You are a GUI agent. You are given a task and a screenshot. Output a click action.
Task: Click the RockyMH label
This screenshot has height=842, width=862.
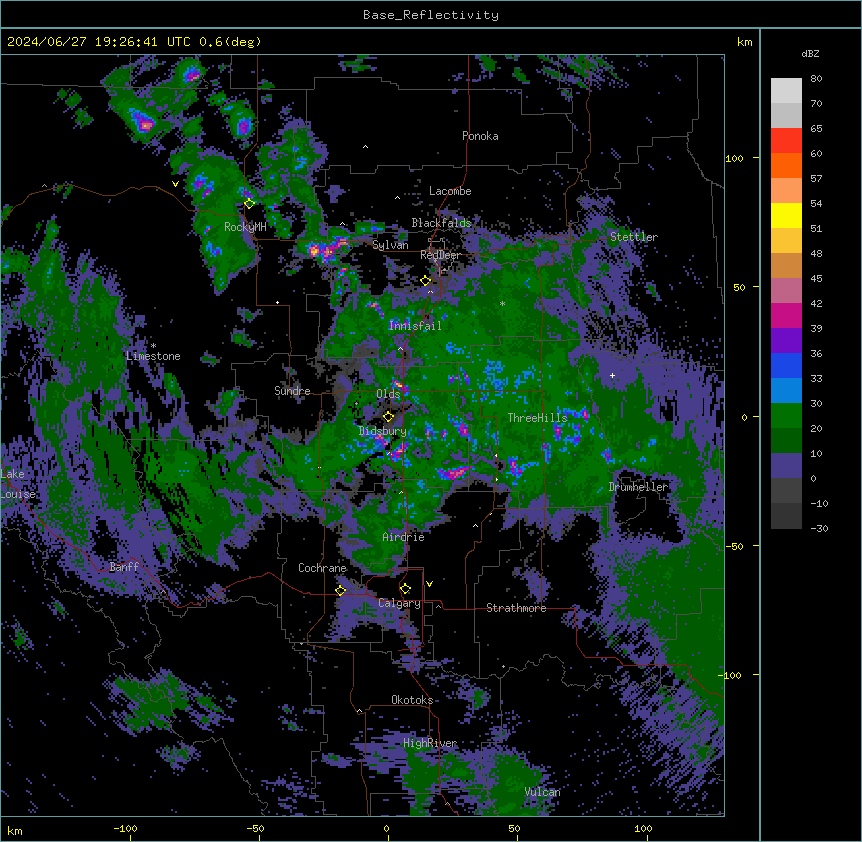click(x=245, y=227)
